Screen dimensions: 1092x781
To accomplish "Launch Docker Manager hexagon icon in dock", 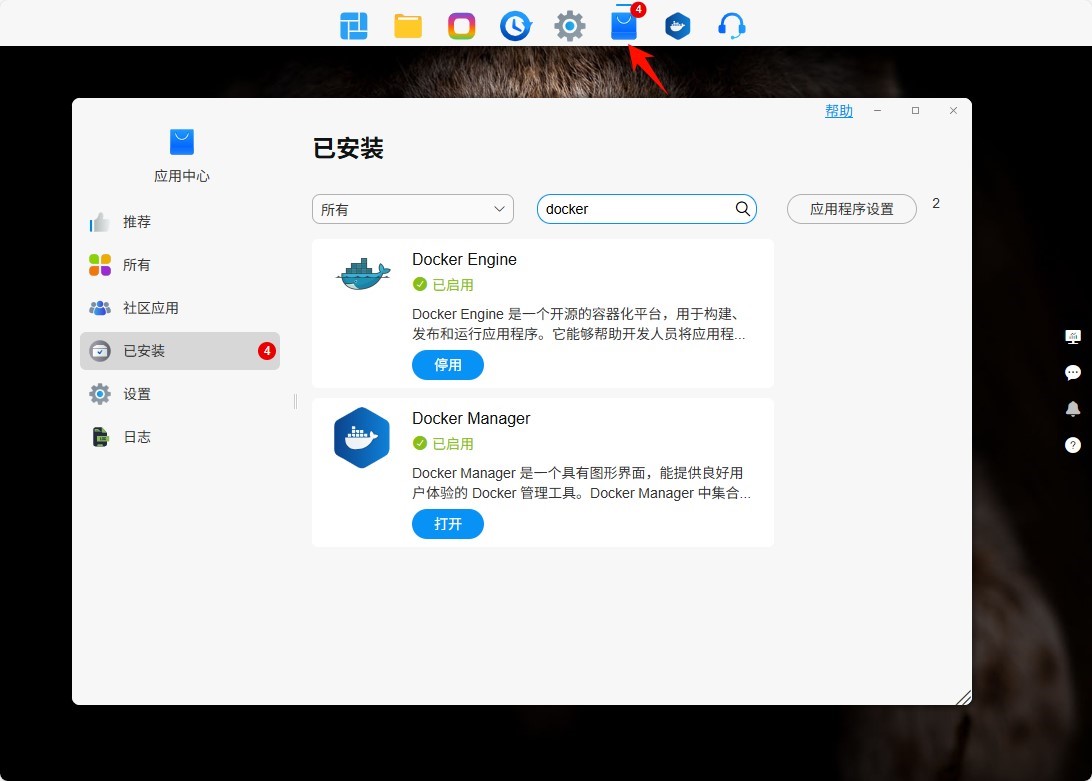I will 678,26.
